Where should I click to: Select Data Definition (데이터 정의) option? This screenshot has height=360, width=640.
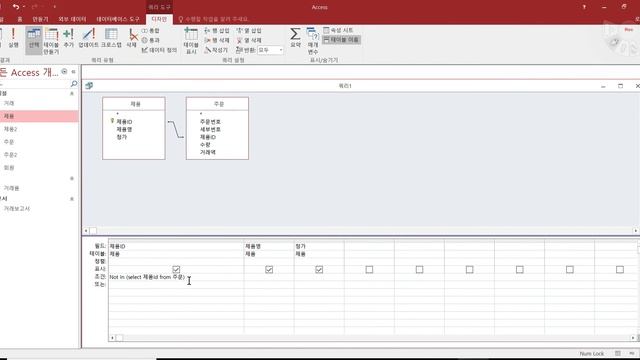pos(159,50)
